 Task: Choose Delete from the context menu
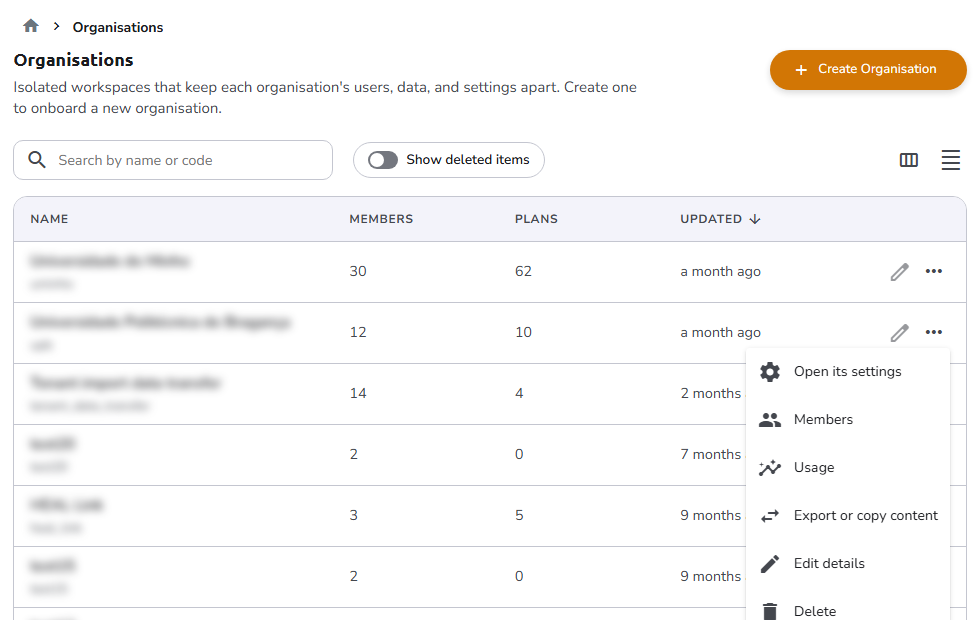click(x=848, y=609)
